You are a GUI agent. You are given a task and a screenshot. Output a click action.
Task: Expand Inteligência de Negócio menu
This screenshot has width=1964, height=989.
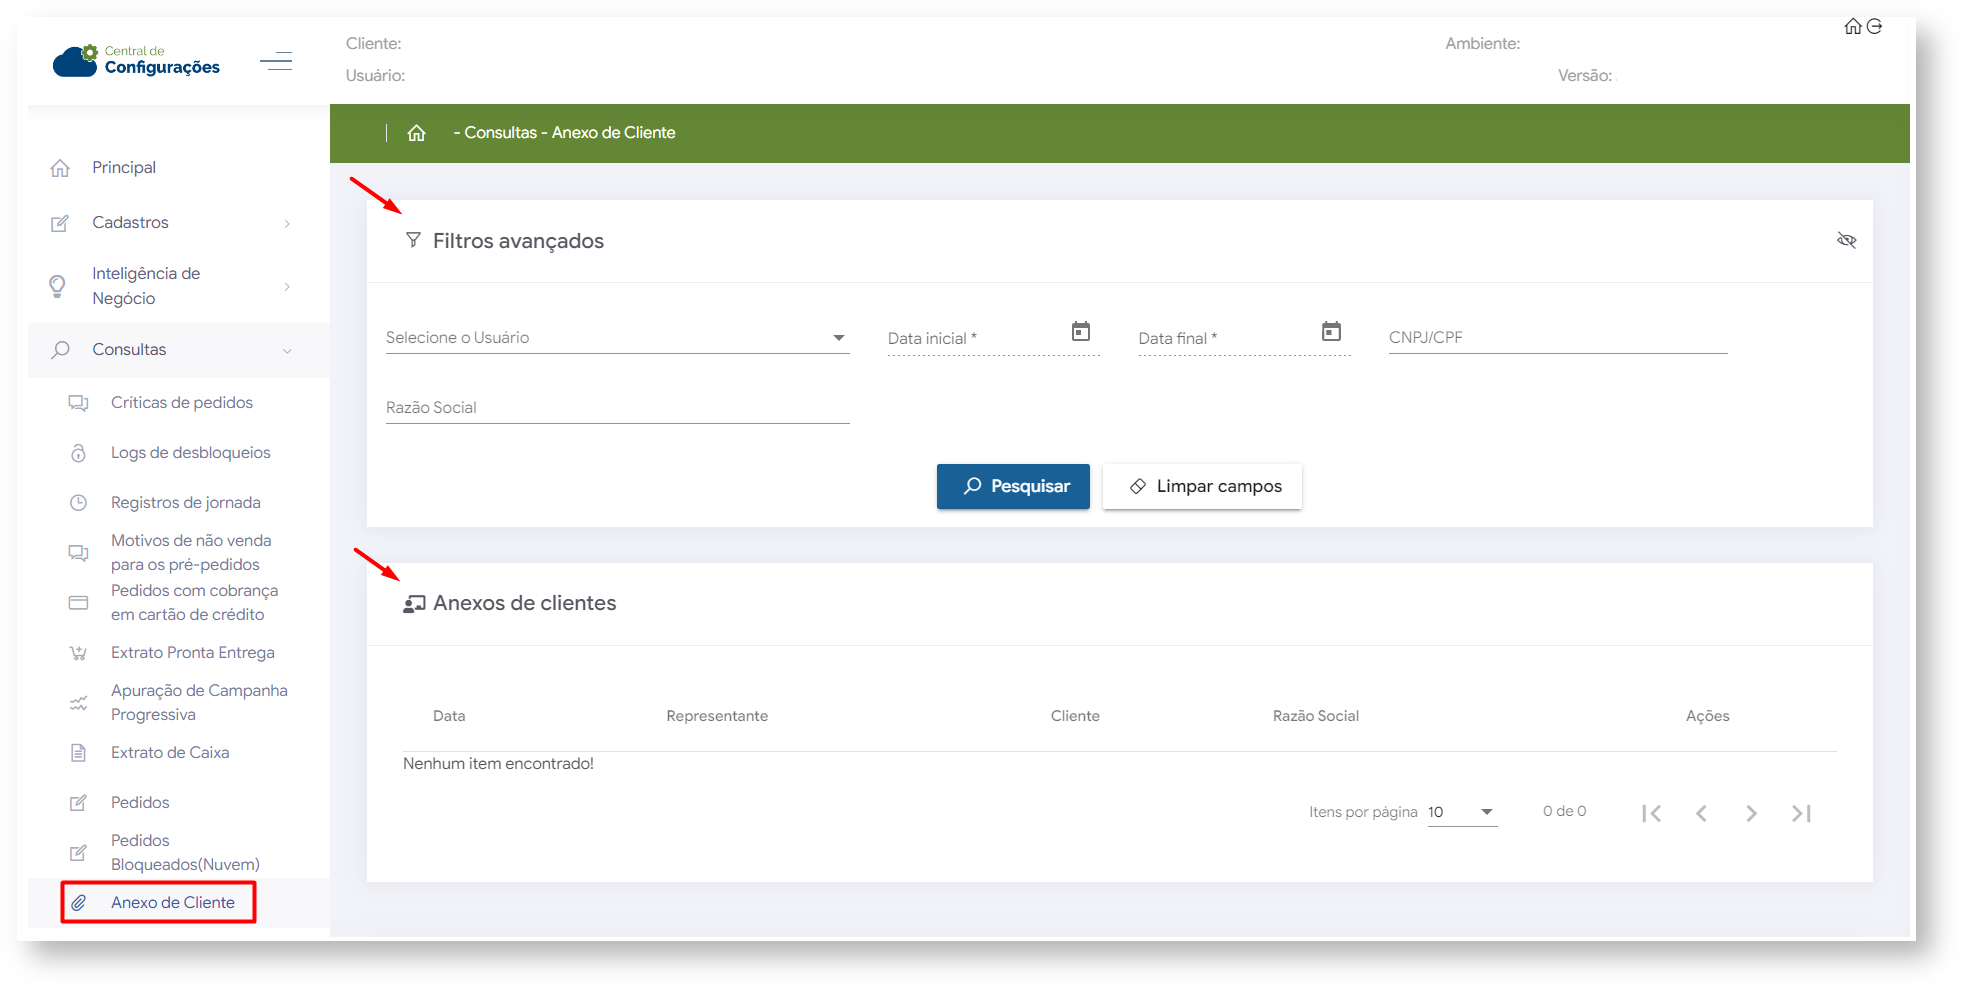(170, 286)
